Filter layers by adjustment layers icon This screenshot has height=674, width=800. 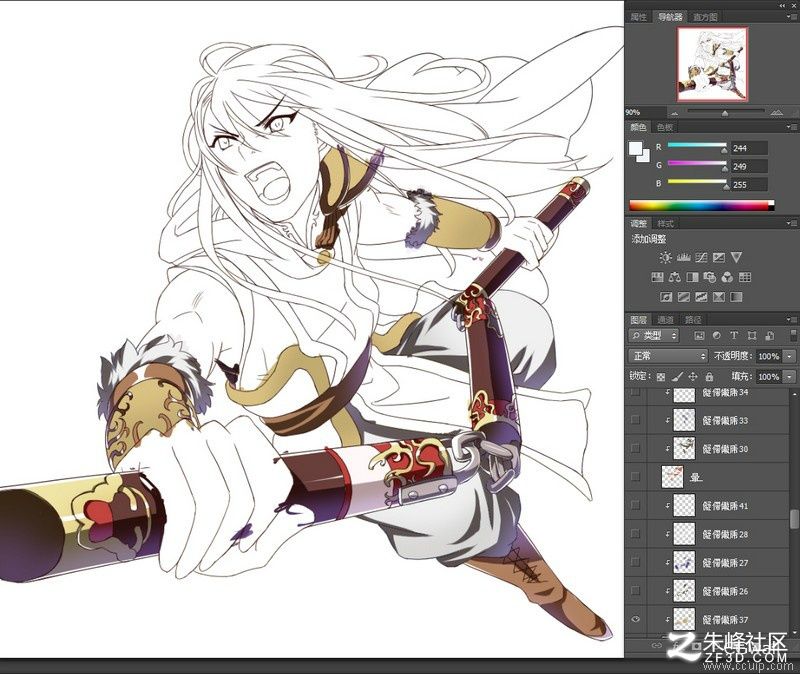[x=716, y=335]
